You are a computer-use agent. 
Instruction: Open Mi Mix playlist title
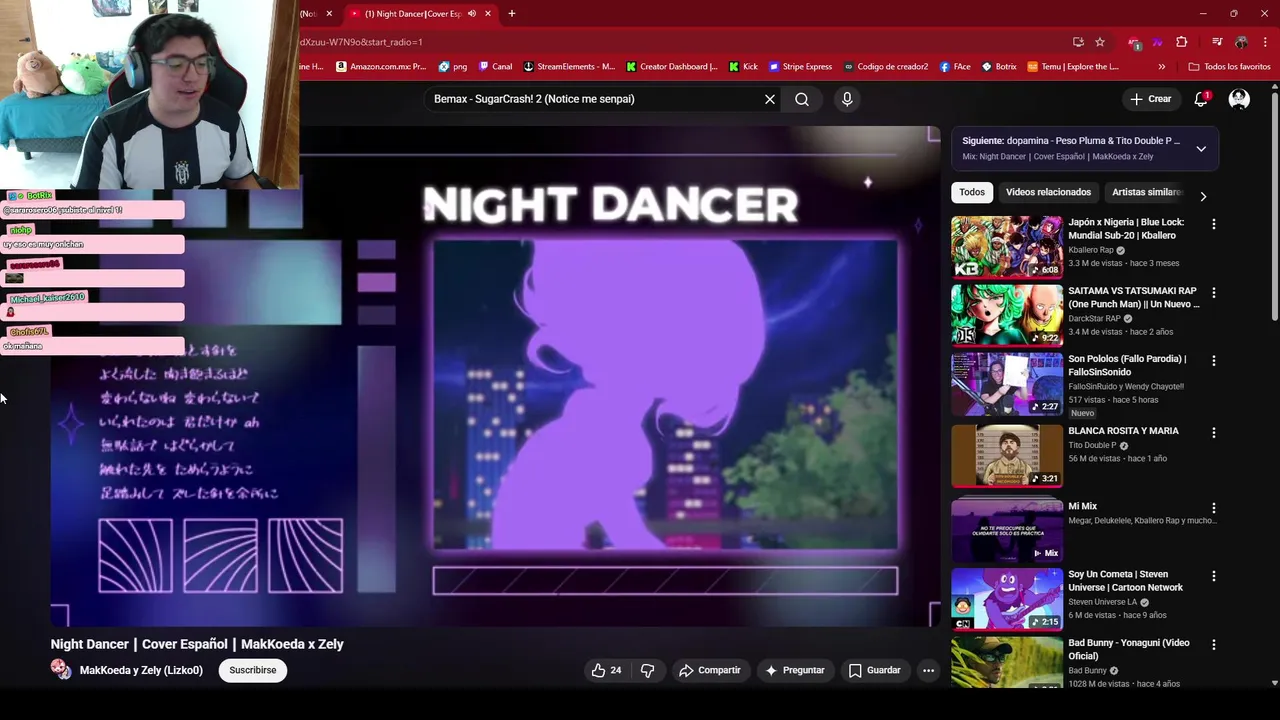click(x=1083, y=506)
